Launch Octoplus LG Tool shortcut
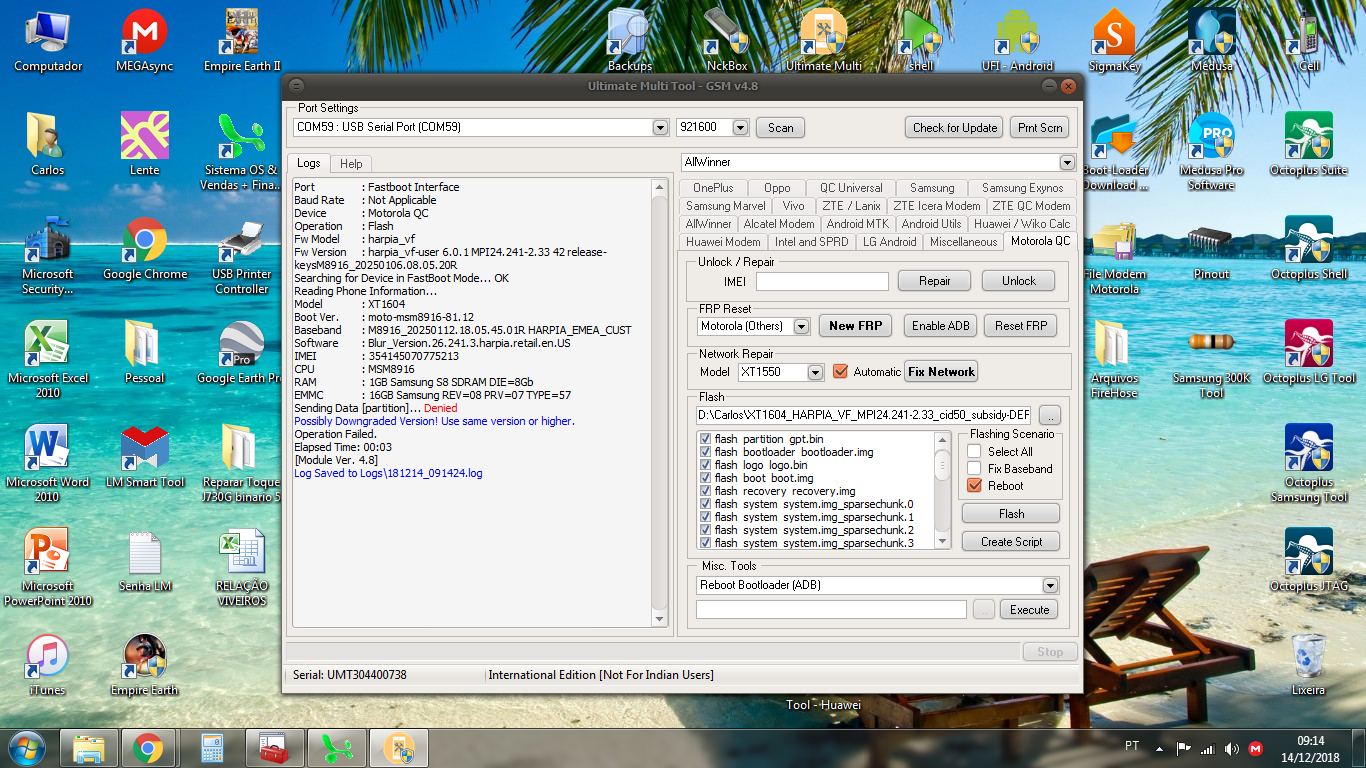The height and width of the screenshot is (768, 1366). (1309, 353)
